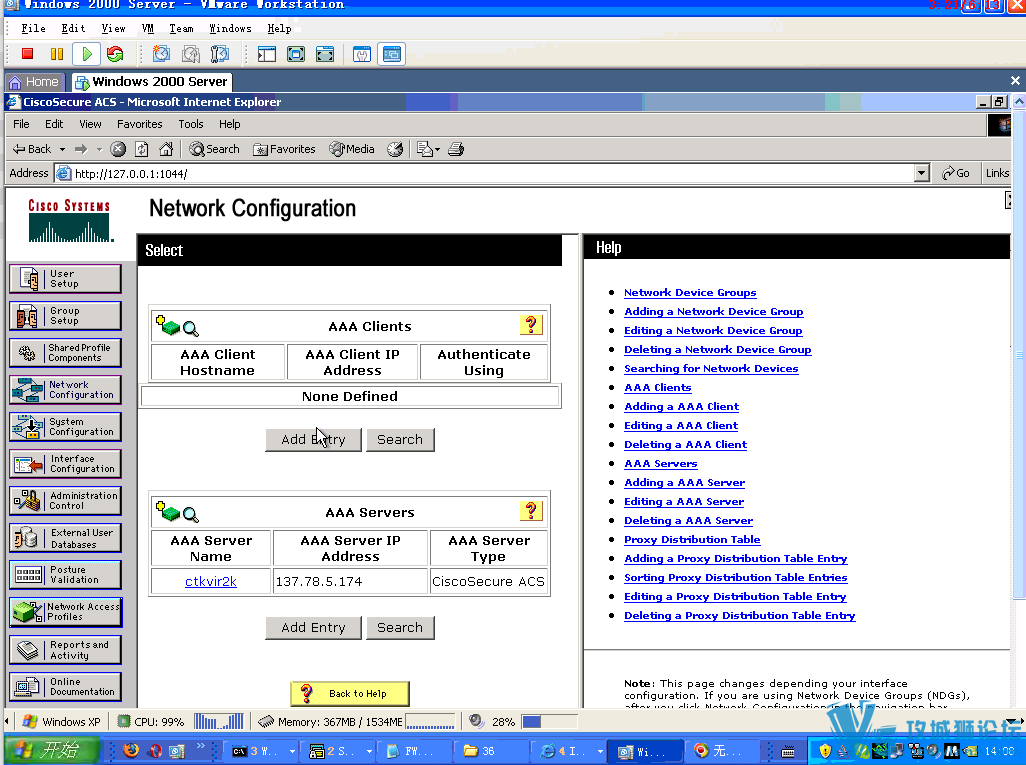Click the IE Media toolbar button
Viewport: 1026px width, 765px height.
(x=352, y=149)
